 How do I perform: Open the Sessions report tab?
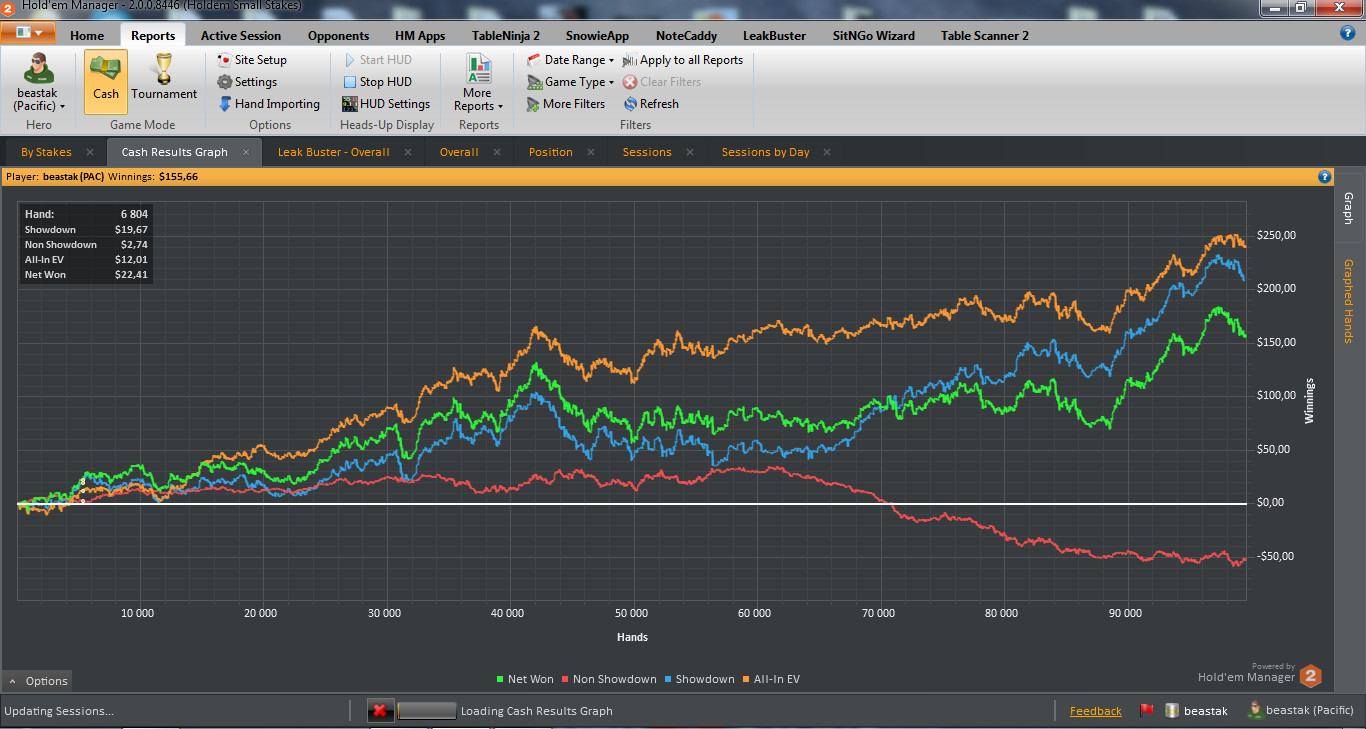pos(647,152)
